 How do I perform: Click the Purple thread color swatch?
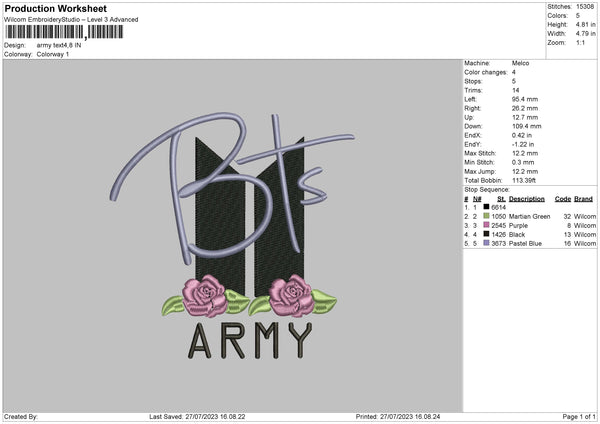click(x=486, y=225)
